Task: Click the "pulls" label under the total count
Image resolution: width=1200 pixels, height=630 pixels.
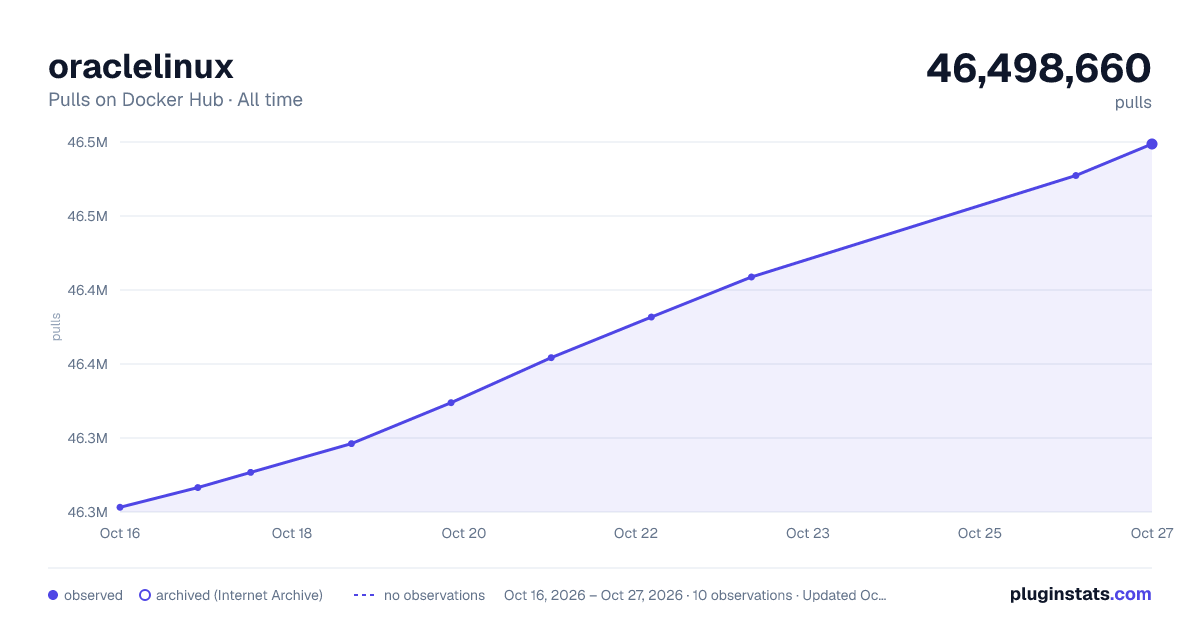Action: click(x=1133, y=103)
